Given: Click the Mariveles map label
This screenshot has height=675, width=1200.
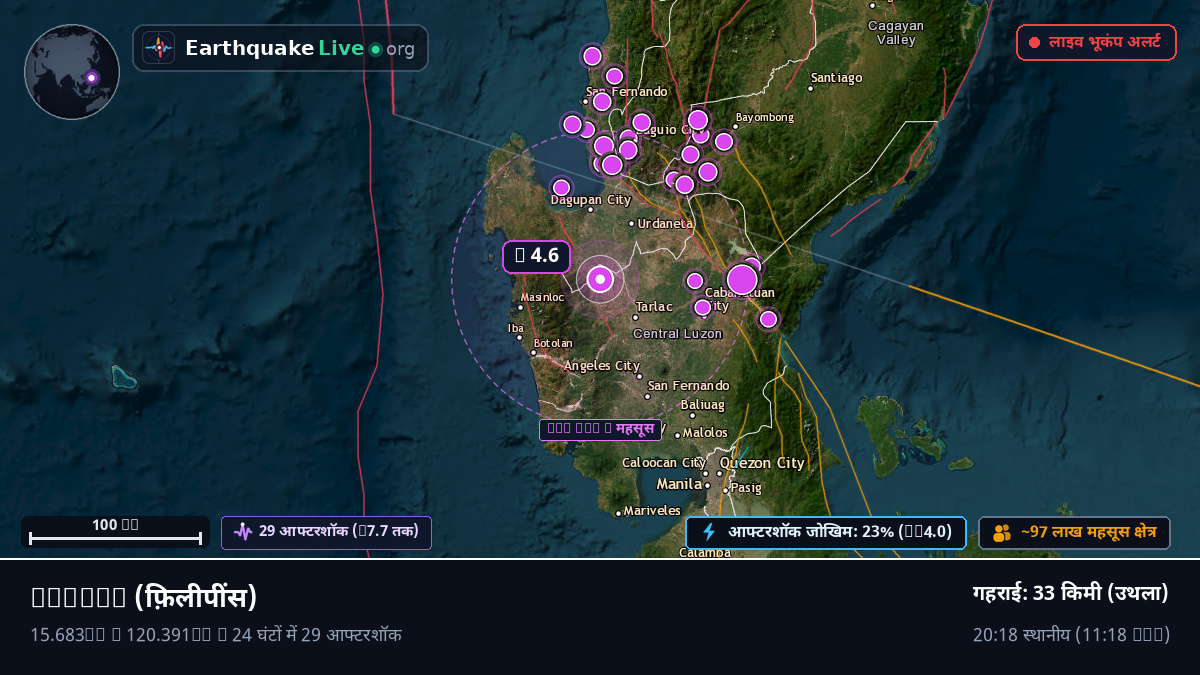Looking at the screenshot, I should (x=652, y=511).
